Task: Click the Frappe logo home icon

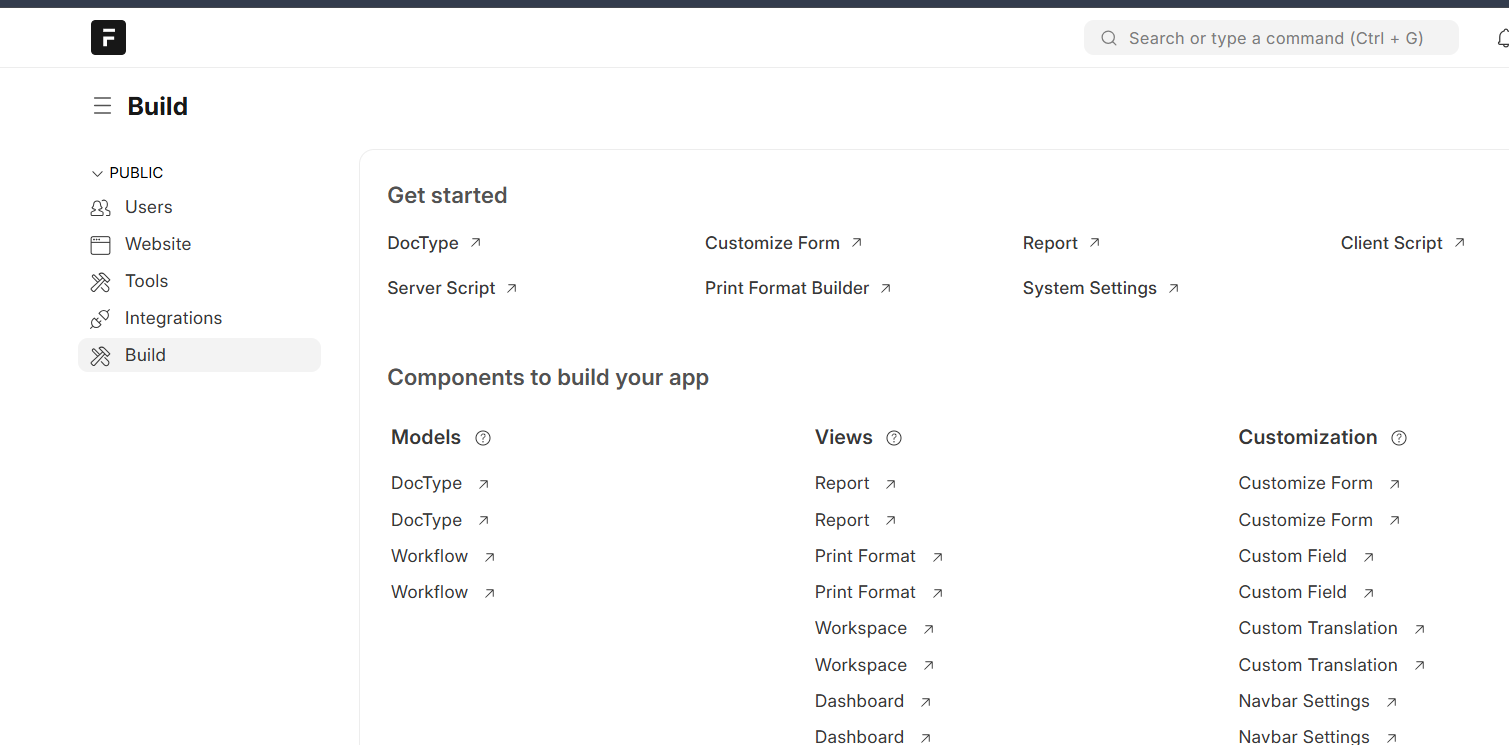Action: point(108,38)
